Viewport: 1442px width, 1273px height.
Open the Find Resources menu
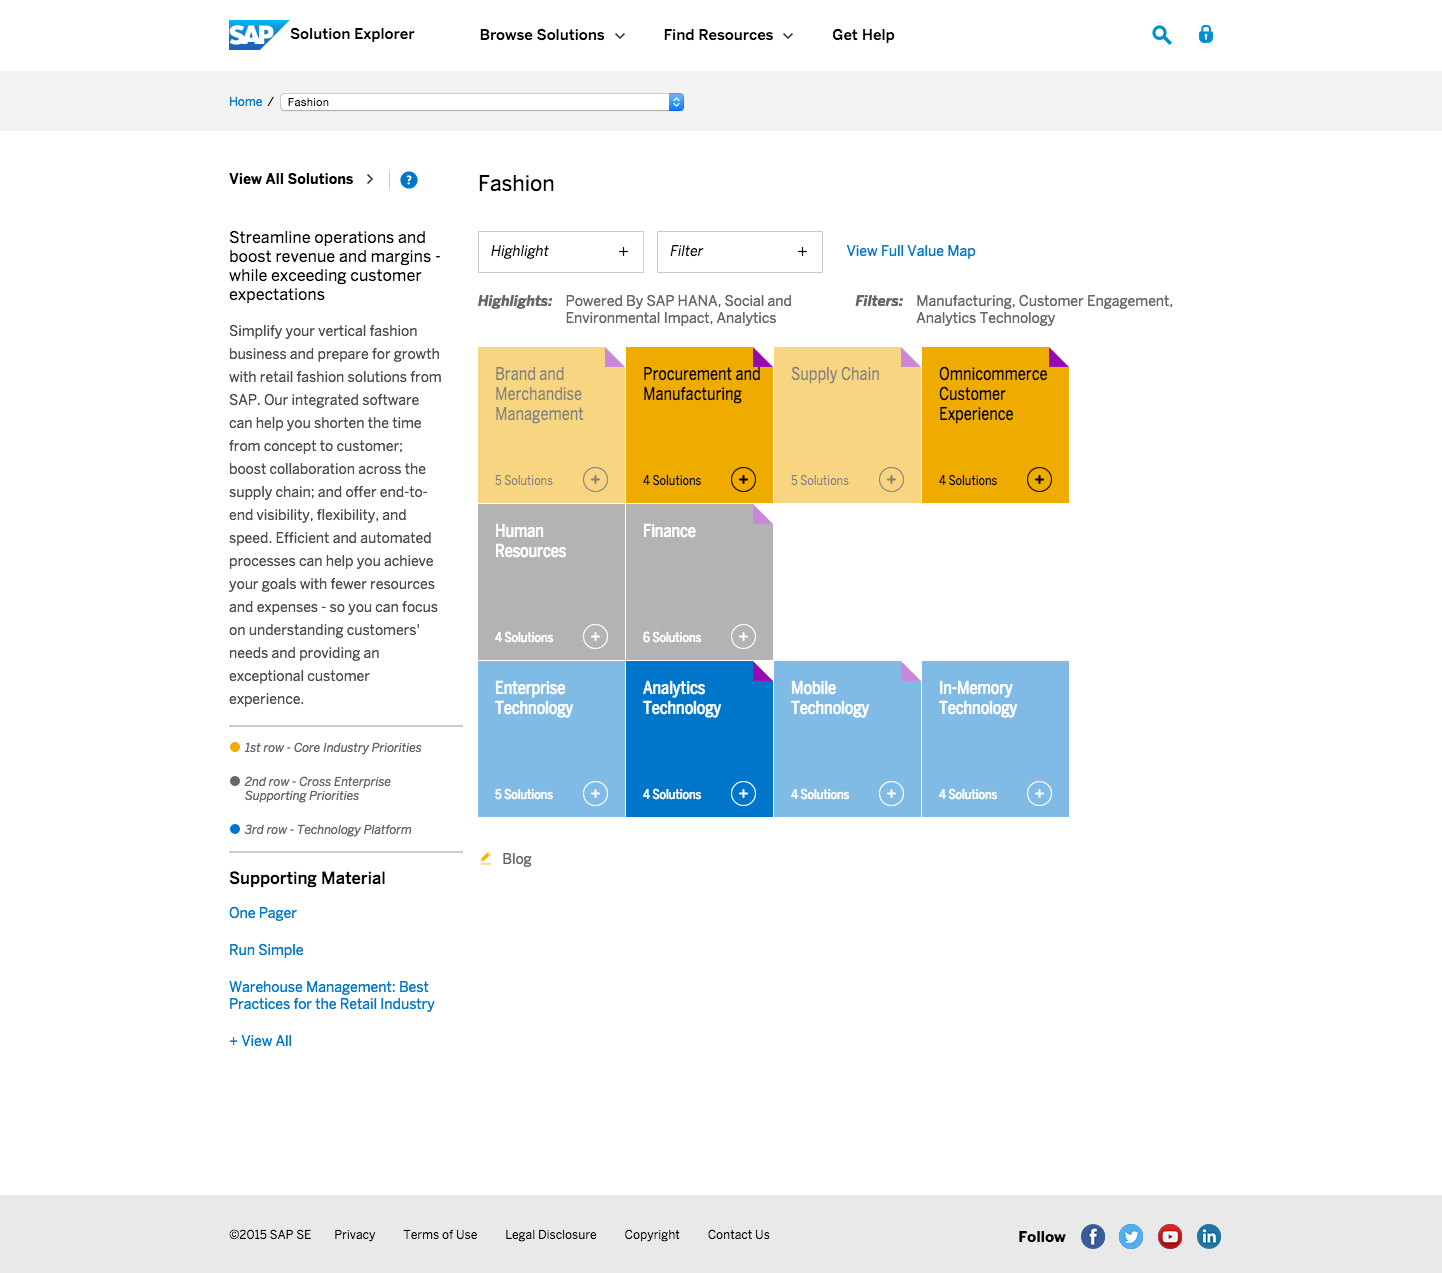728,35
